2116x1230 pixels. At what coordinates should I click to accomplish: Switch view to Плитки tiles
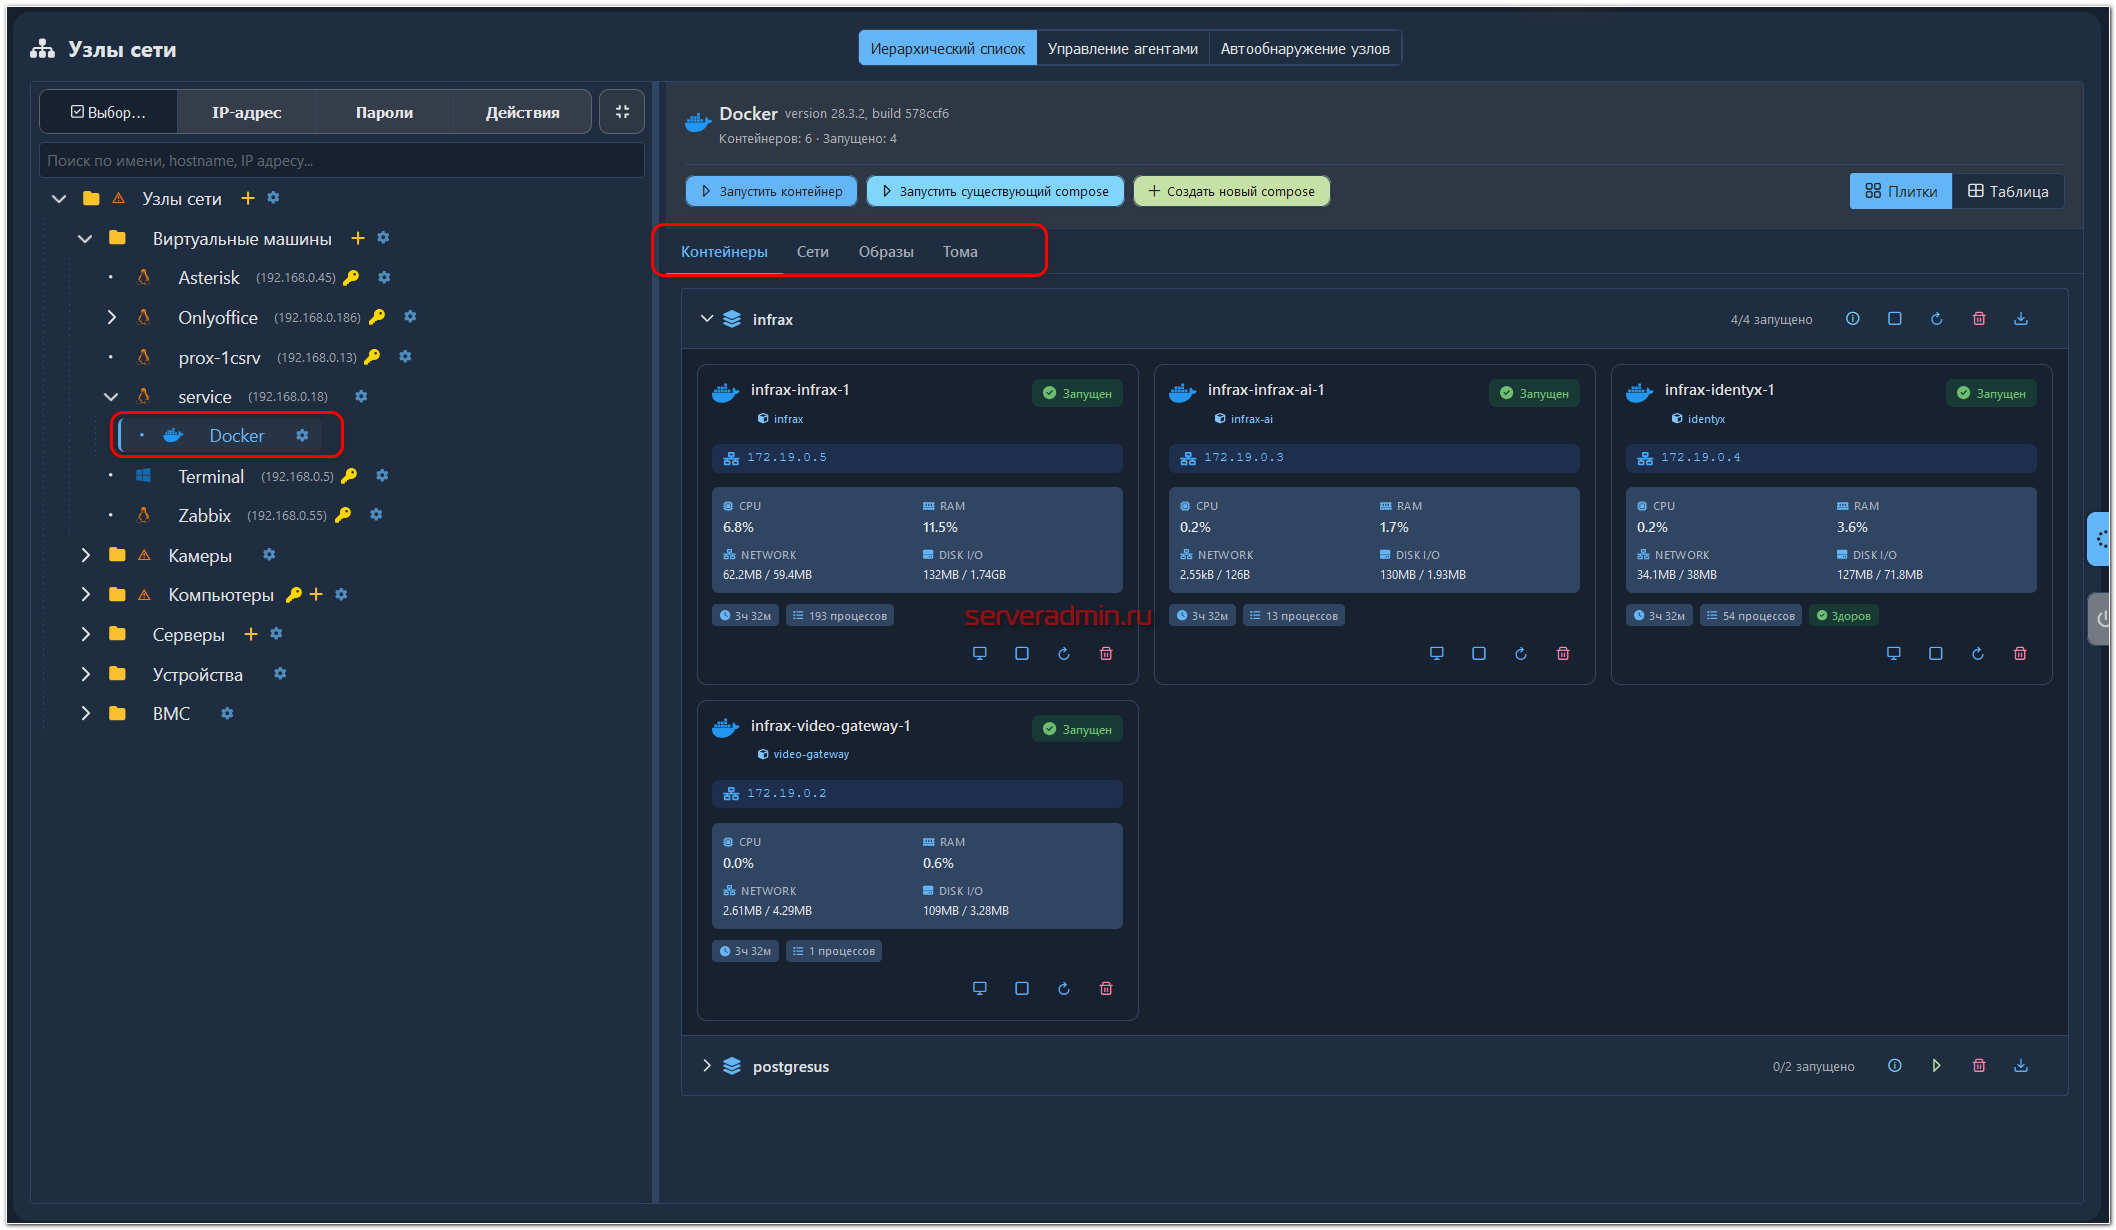click(1900, 191)
